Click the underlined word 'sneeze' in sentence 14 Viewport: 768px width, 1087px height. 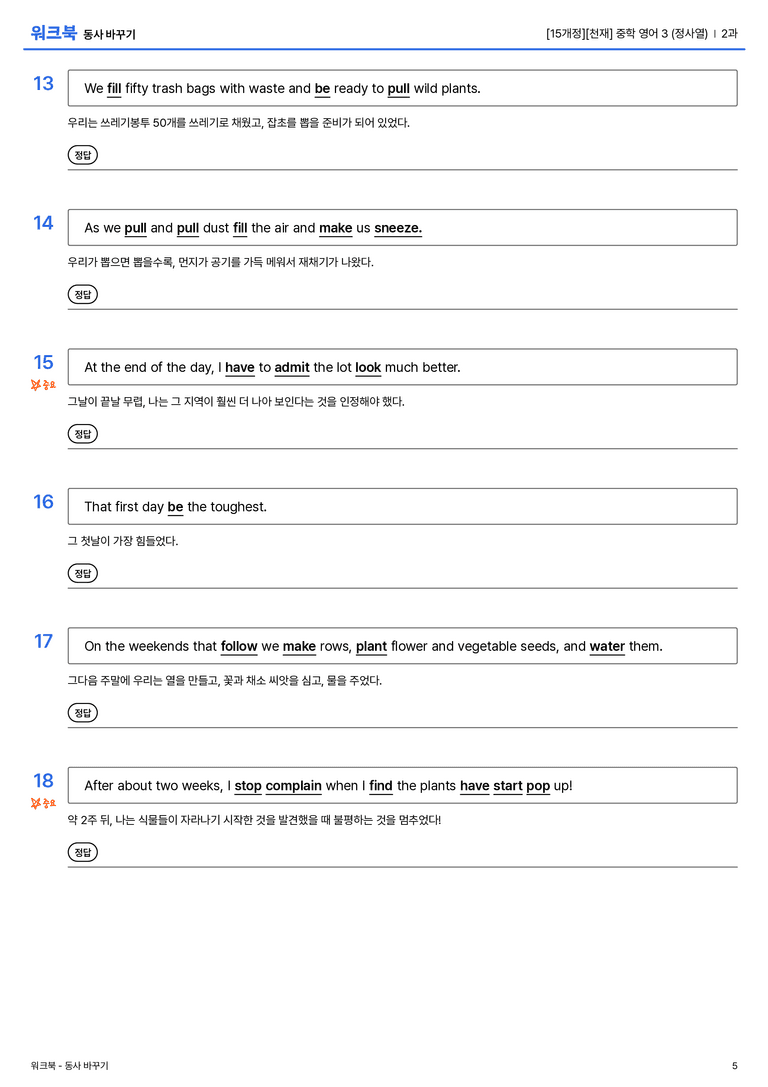click(x=398, y=228)
